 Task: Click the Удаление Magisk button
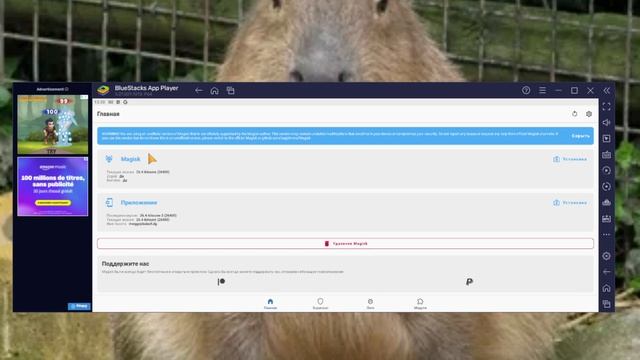tap(345, 244)
